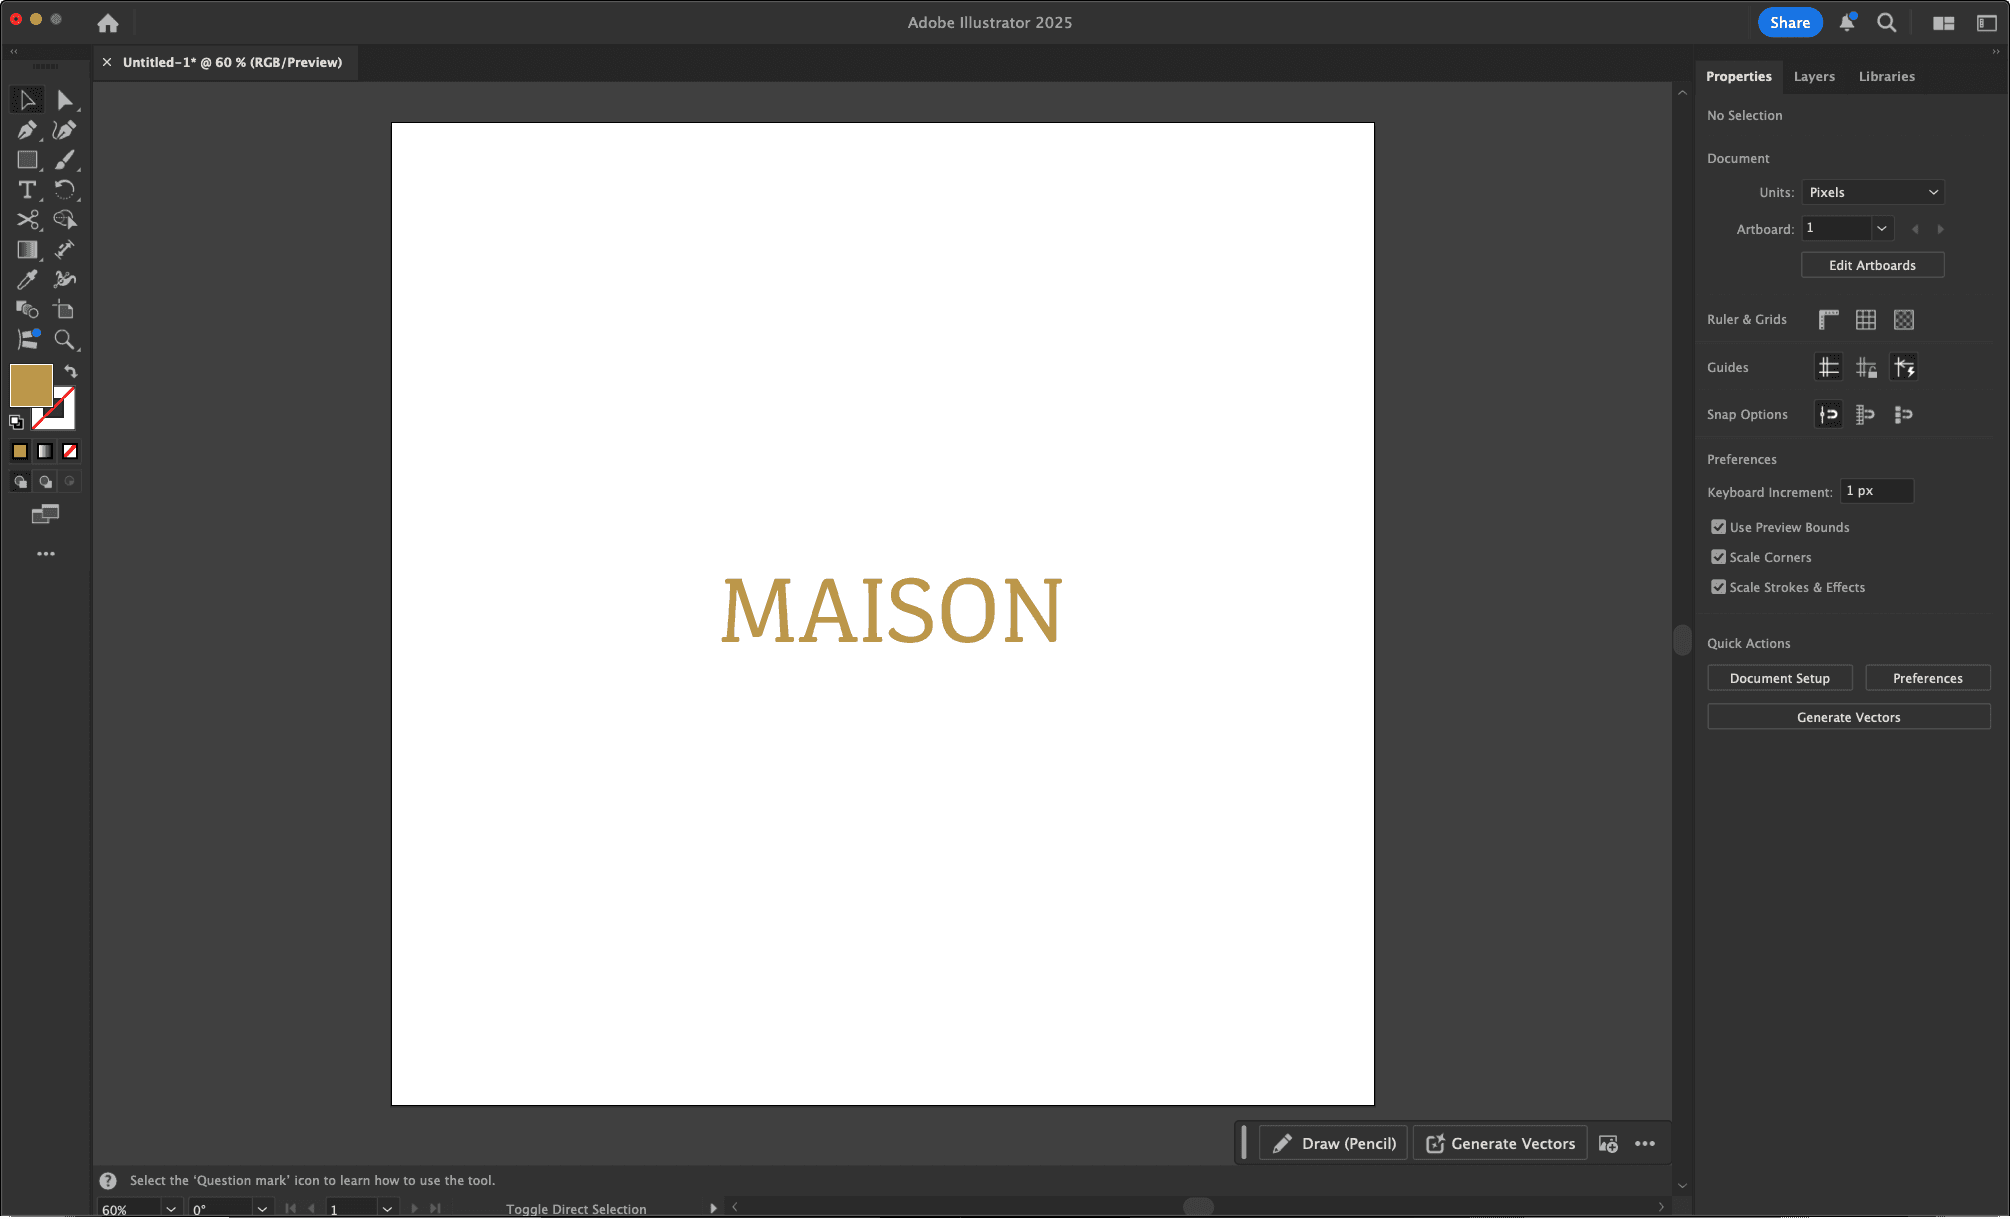Switch to the Libraries tab
The height and width of the screenshot is (1219, 2010).
(x=1886, y=77)
